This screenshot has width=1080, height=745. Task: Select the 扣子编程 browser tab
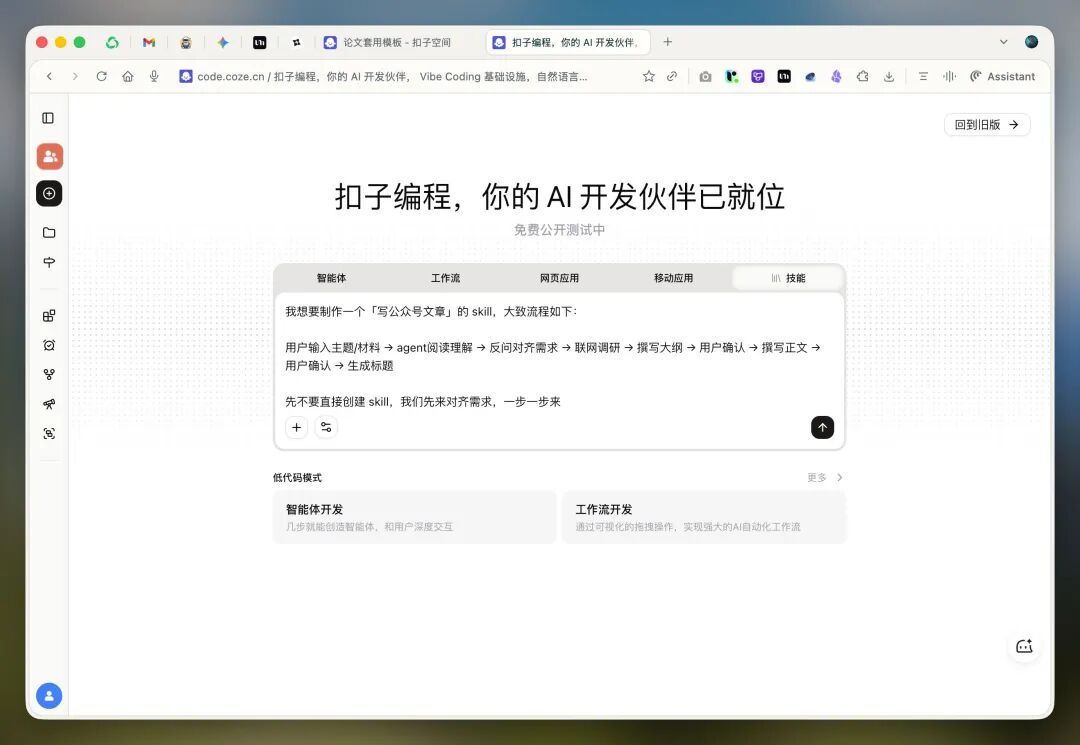pyautogui.click(x=568, y=43)
